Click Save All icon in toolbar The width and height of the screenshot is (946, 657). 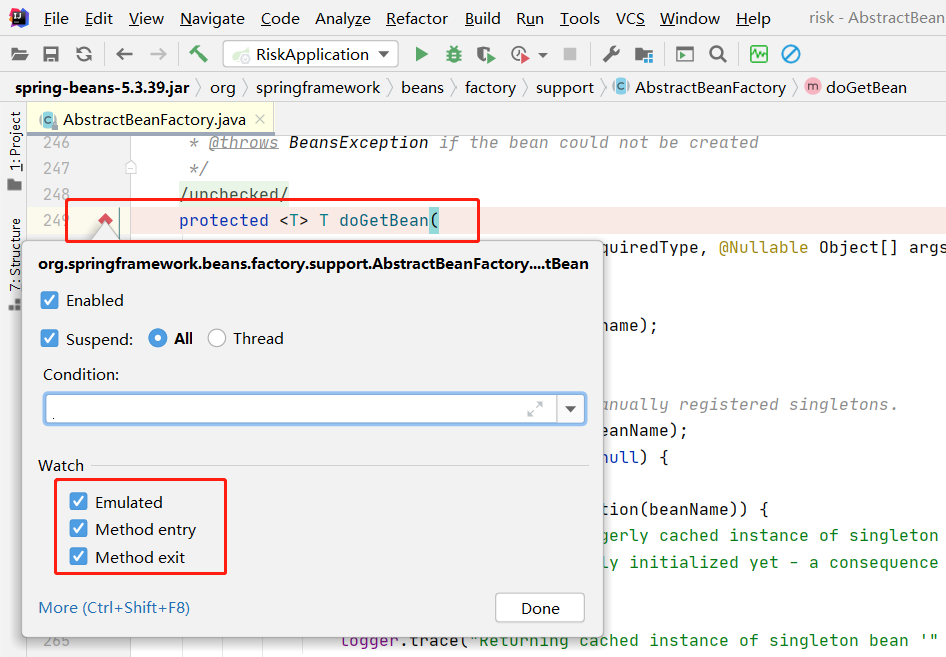pos(51,55)
